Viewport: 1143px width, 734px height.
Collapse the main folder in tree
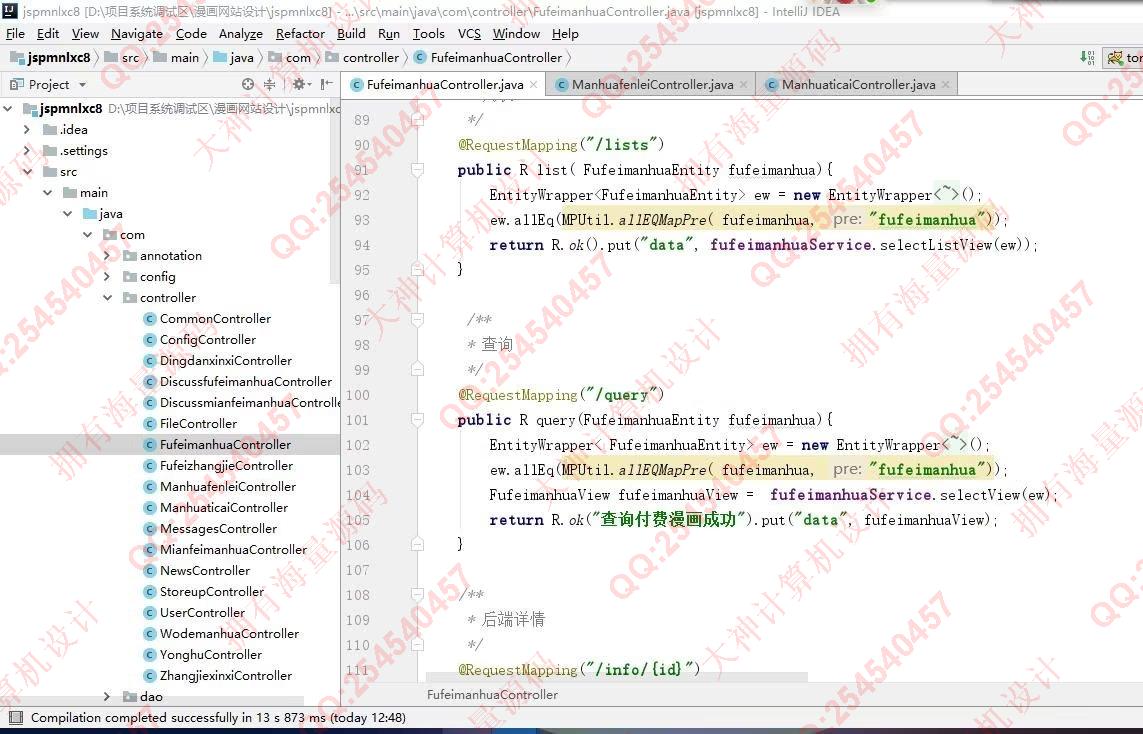(47, 192)
